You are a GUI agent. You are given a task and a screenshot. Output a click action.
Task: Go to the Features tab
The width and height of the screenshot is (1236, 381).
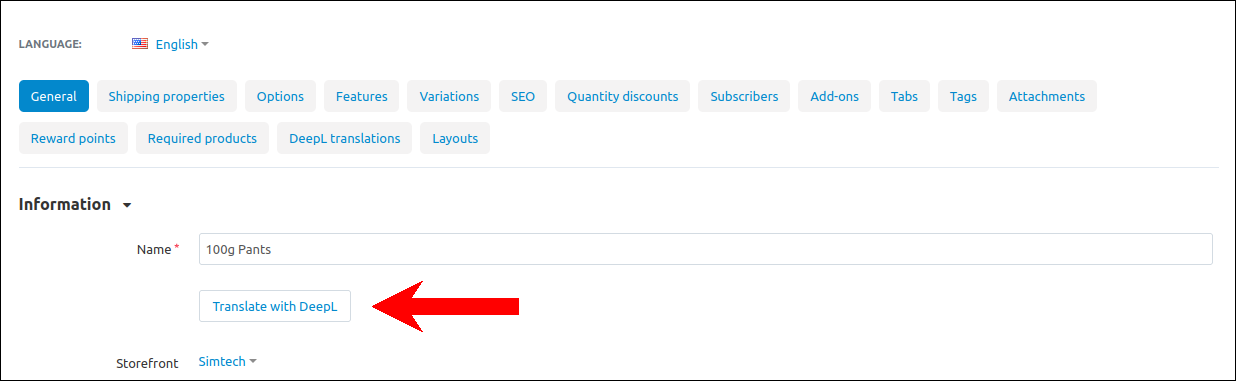coord(362,96)
